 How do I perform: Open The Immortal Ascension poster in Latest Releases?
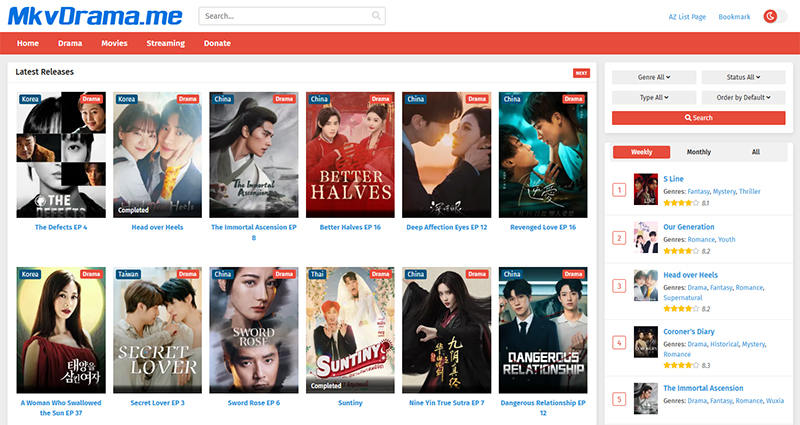[254, 155]
